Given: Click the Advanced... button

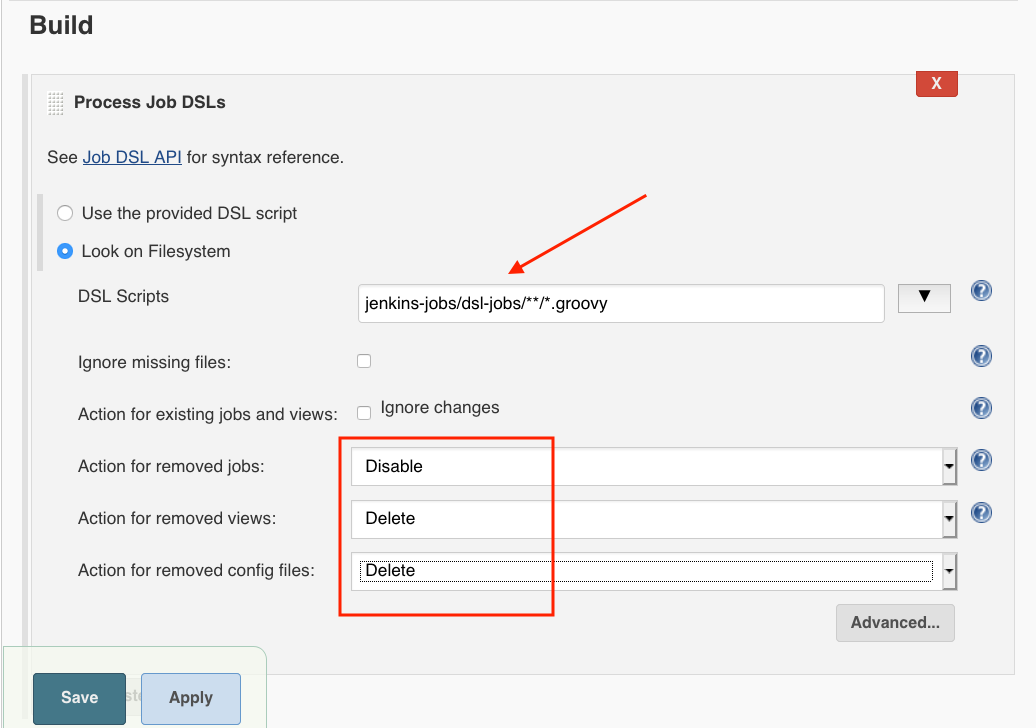Looking at the screenshot, I should (x=895, y=623).
